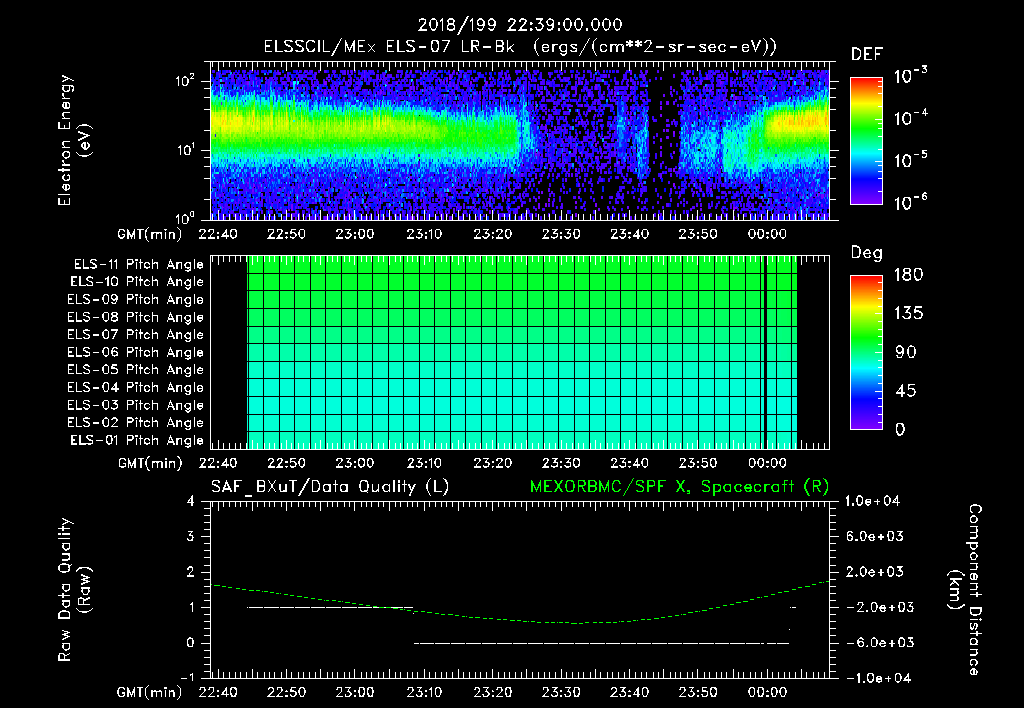Image resolution: width=1024 pixels, height=708 pixels.
Task: Click the black vertical marker in pitch angle panel
Action: point(765,352)
